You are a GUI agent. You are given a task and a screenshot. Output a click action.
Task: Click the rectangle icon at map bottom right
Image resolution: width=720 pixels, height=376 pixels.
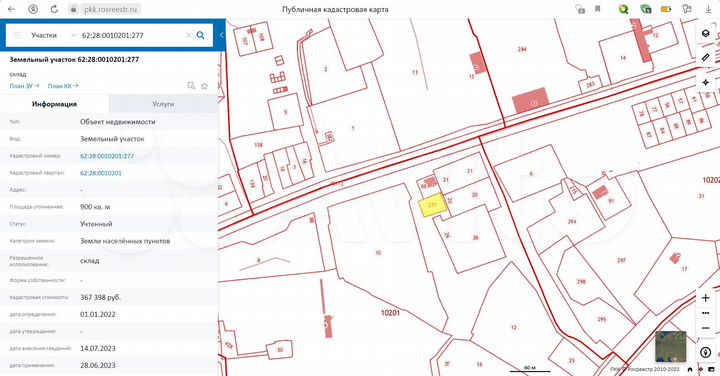click(711, 369)
